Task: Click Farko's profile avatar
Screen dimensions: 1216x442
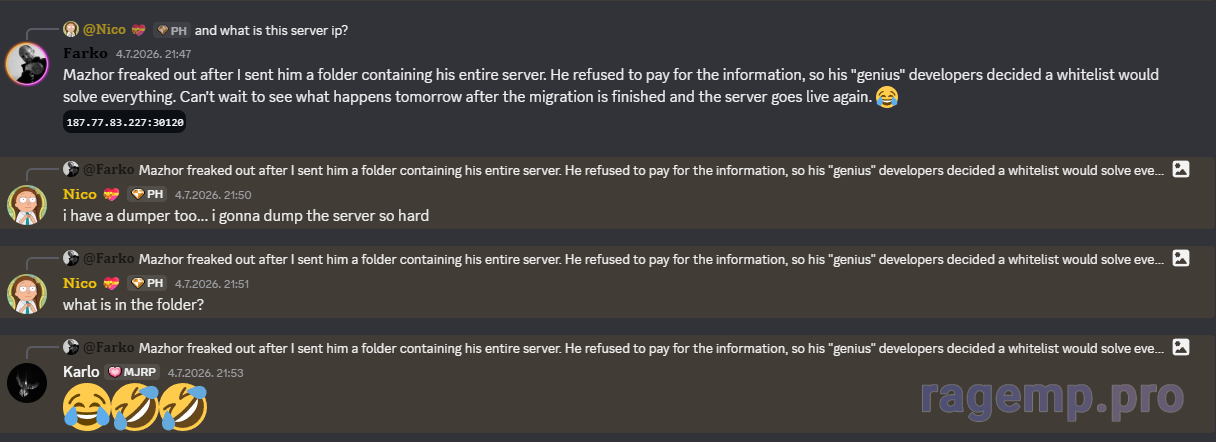Action: 28,65
